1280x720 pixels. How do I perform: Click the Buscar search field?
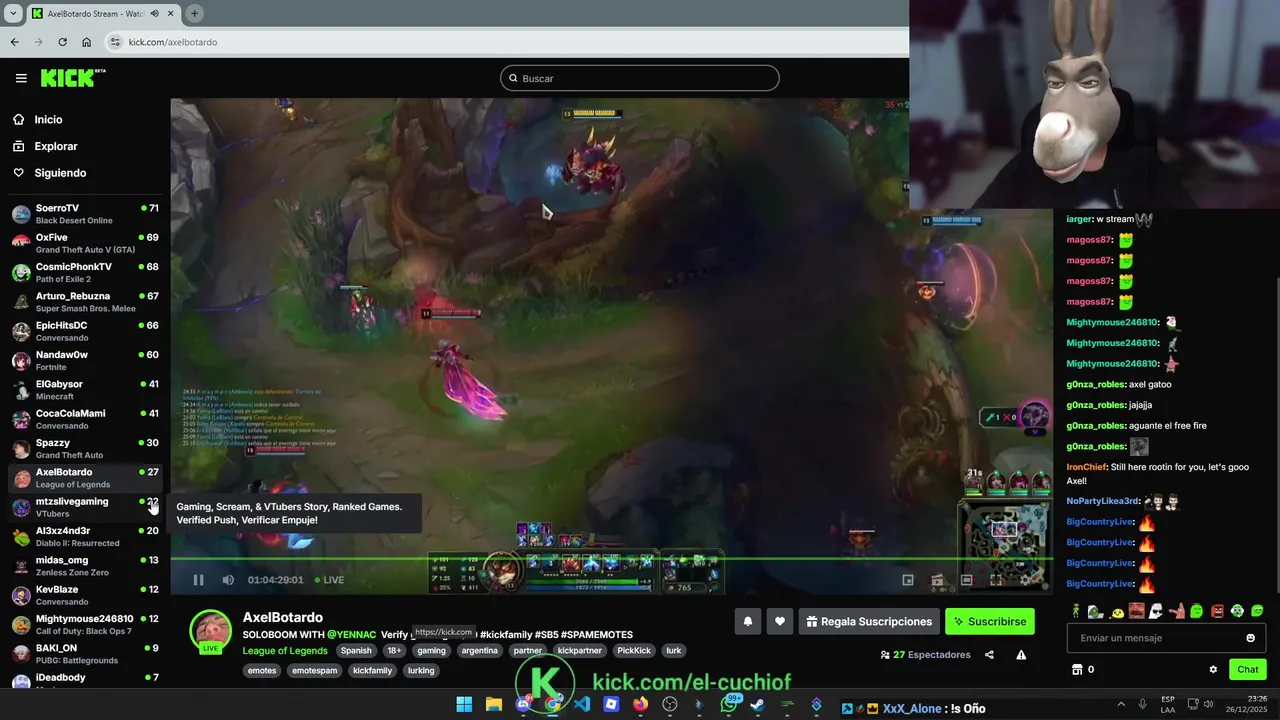pos(640,78)
